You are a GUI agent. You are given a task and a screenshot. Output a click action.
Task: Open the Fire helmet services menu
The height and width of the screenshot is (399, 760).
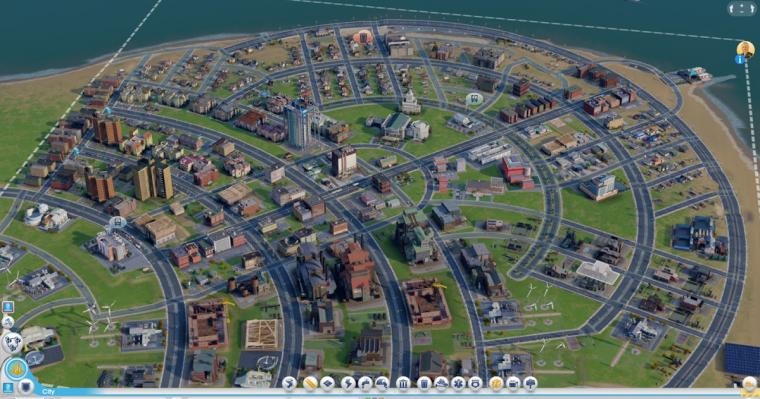441,383
